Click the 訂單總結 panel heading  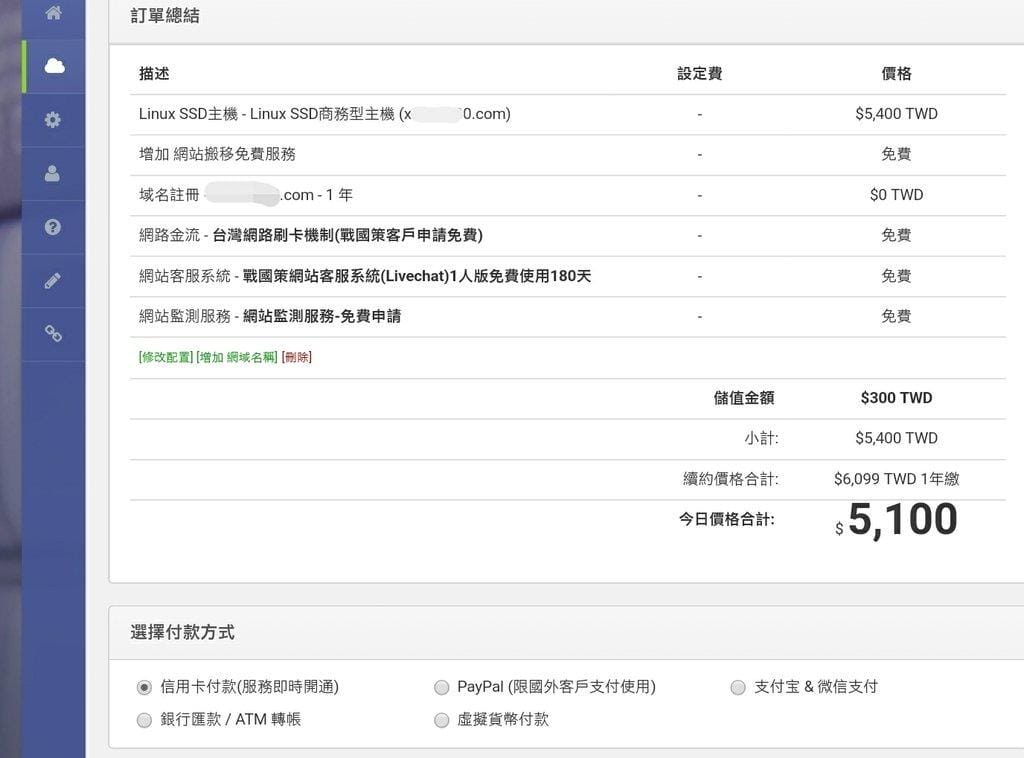(x=165, y=16)
